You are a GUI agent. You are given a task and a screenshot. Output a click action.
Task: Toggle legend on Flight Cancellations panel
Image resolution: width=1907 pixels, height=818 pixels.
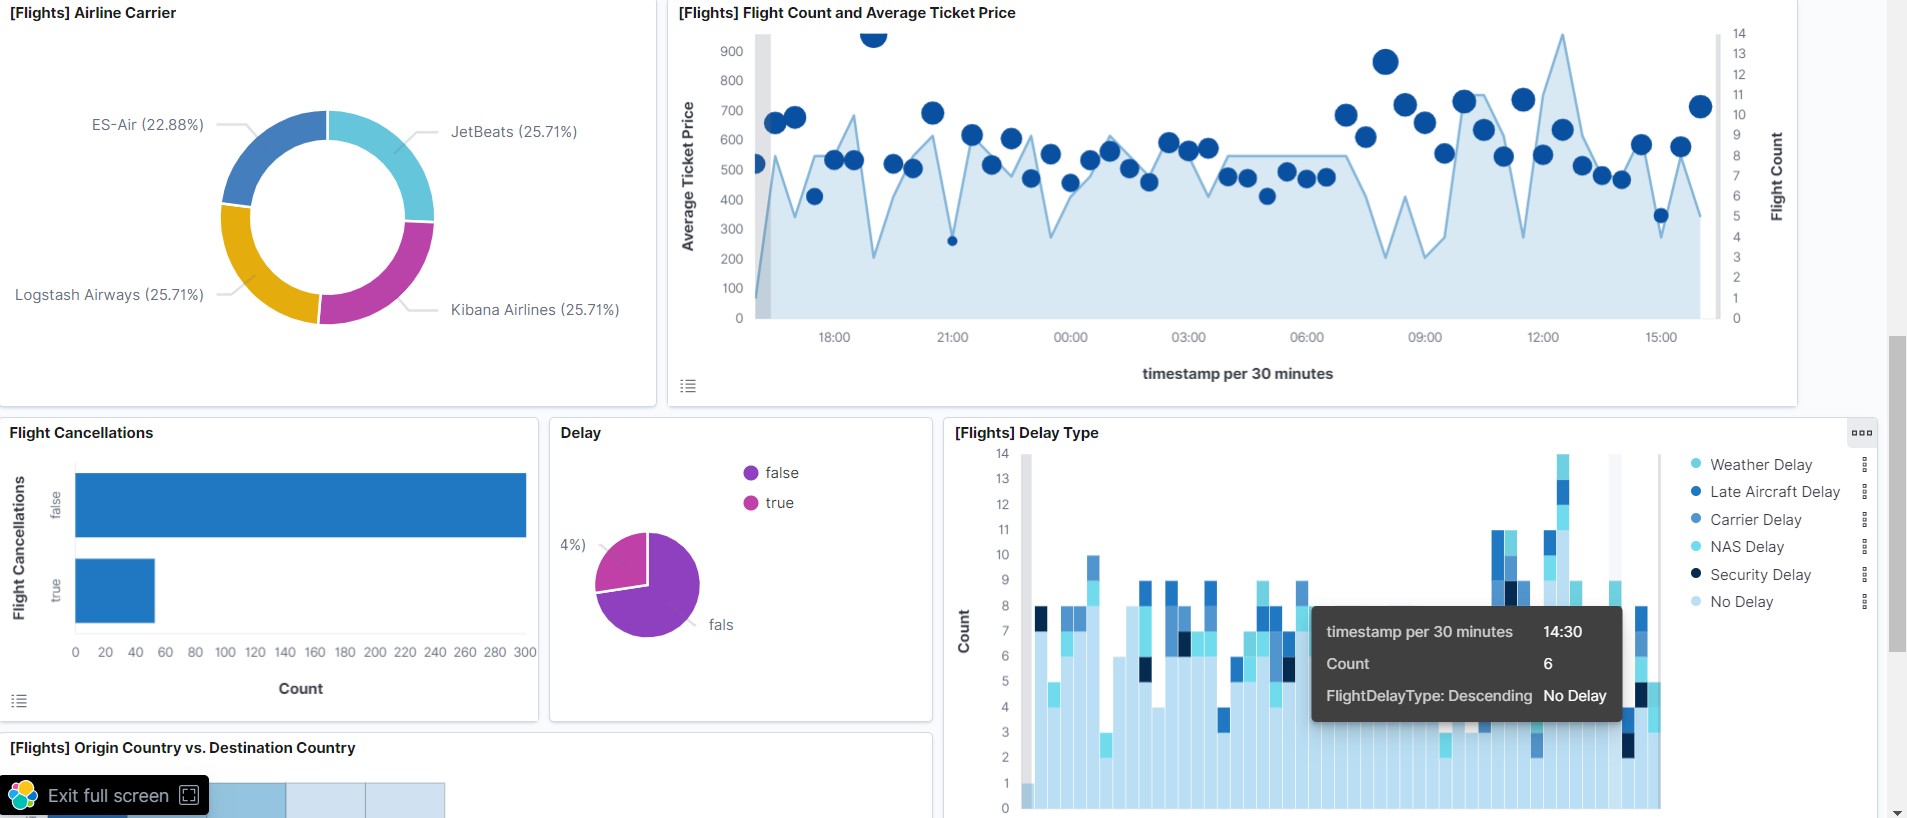[19, 701]
